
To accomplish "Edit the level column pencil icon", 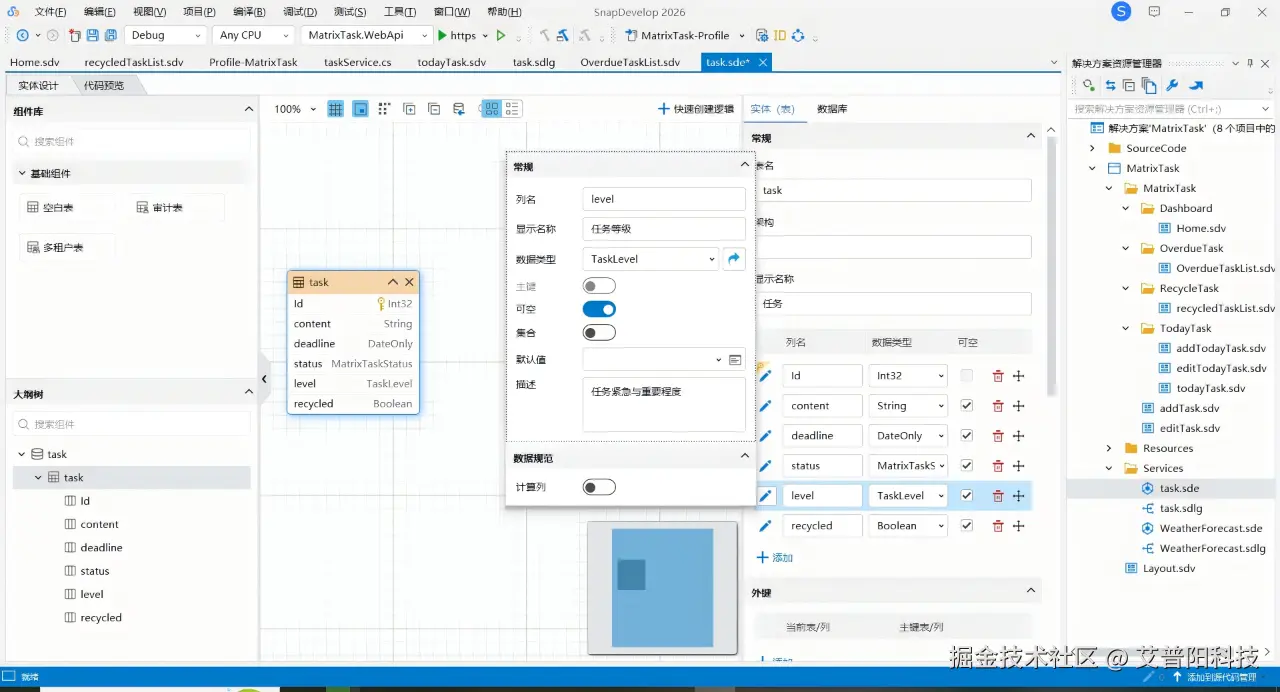I will tap(765, 496).
